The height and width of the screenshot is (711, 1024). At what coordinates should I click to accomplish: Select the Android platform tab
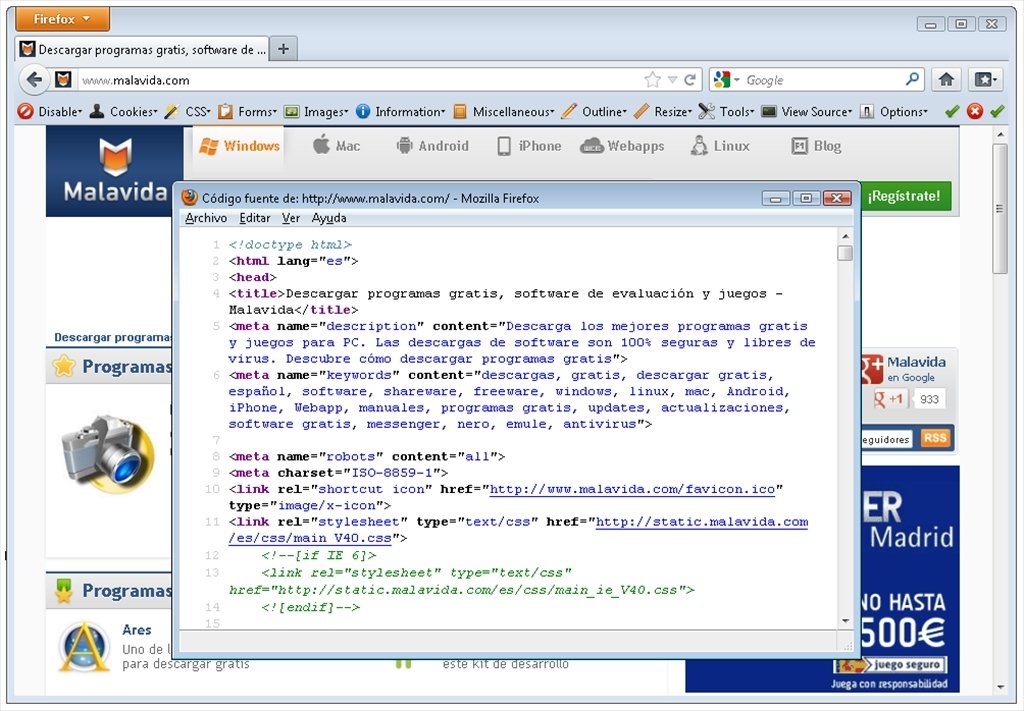(x=432, y=146)
